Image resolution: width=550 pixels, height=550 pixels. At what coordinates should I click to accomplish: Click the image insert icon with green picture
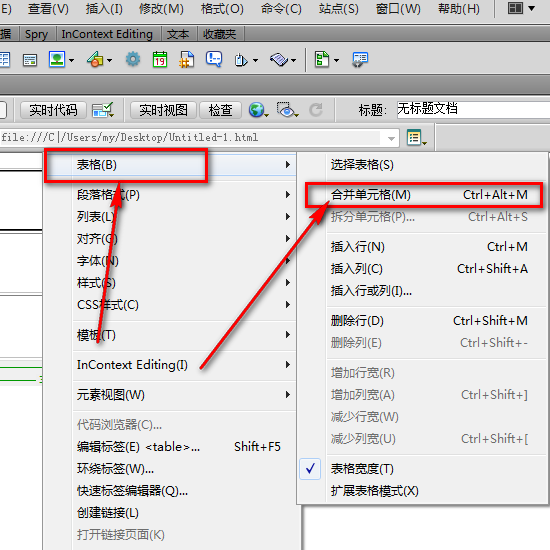pyautogui.click(x=57, y=60)
